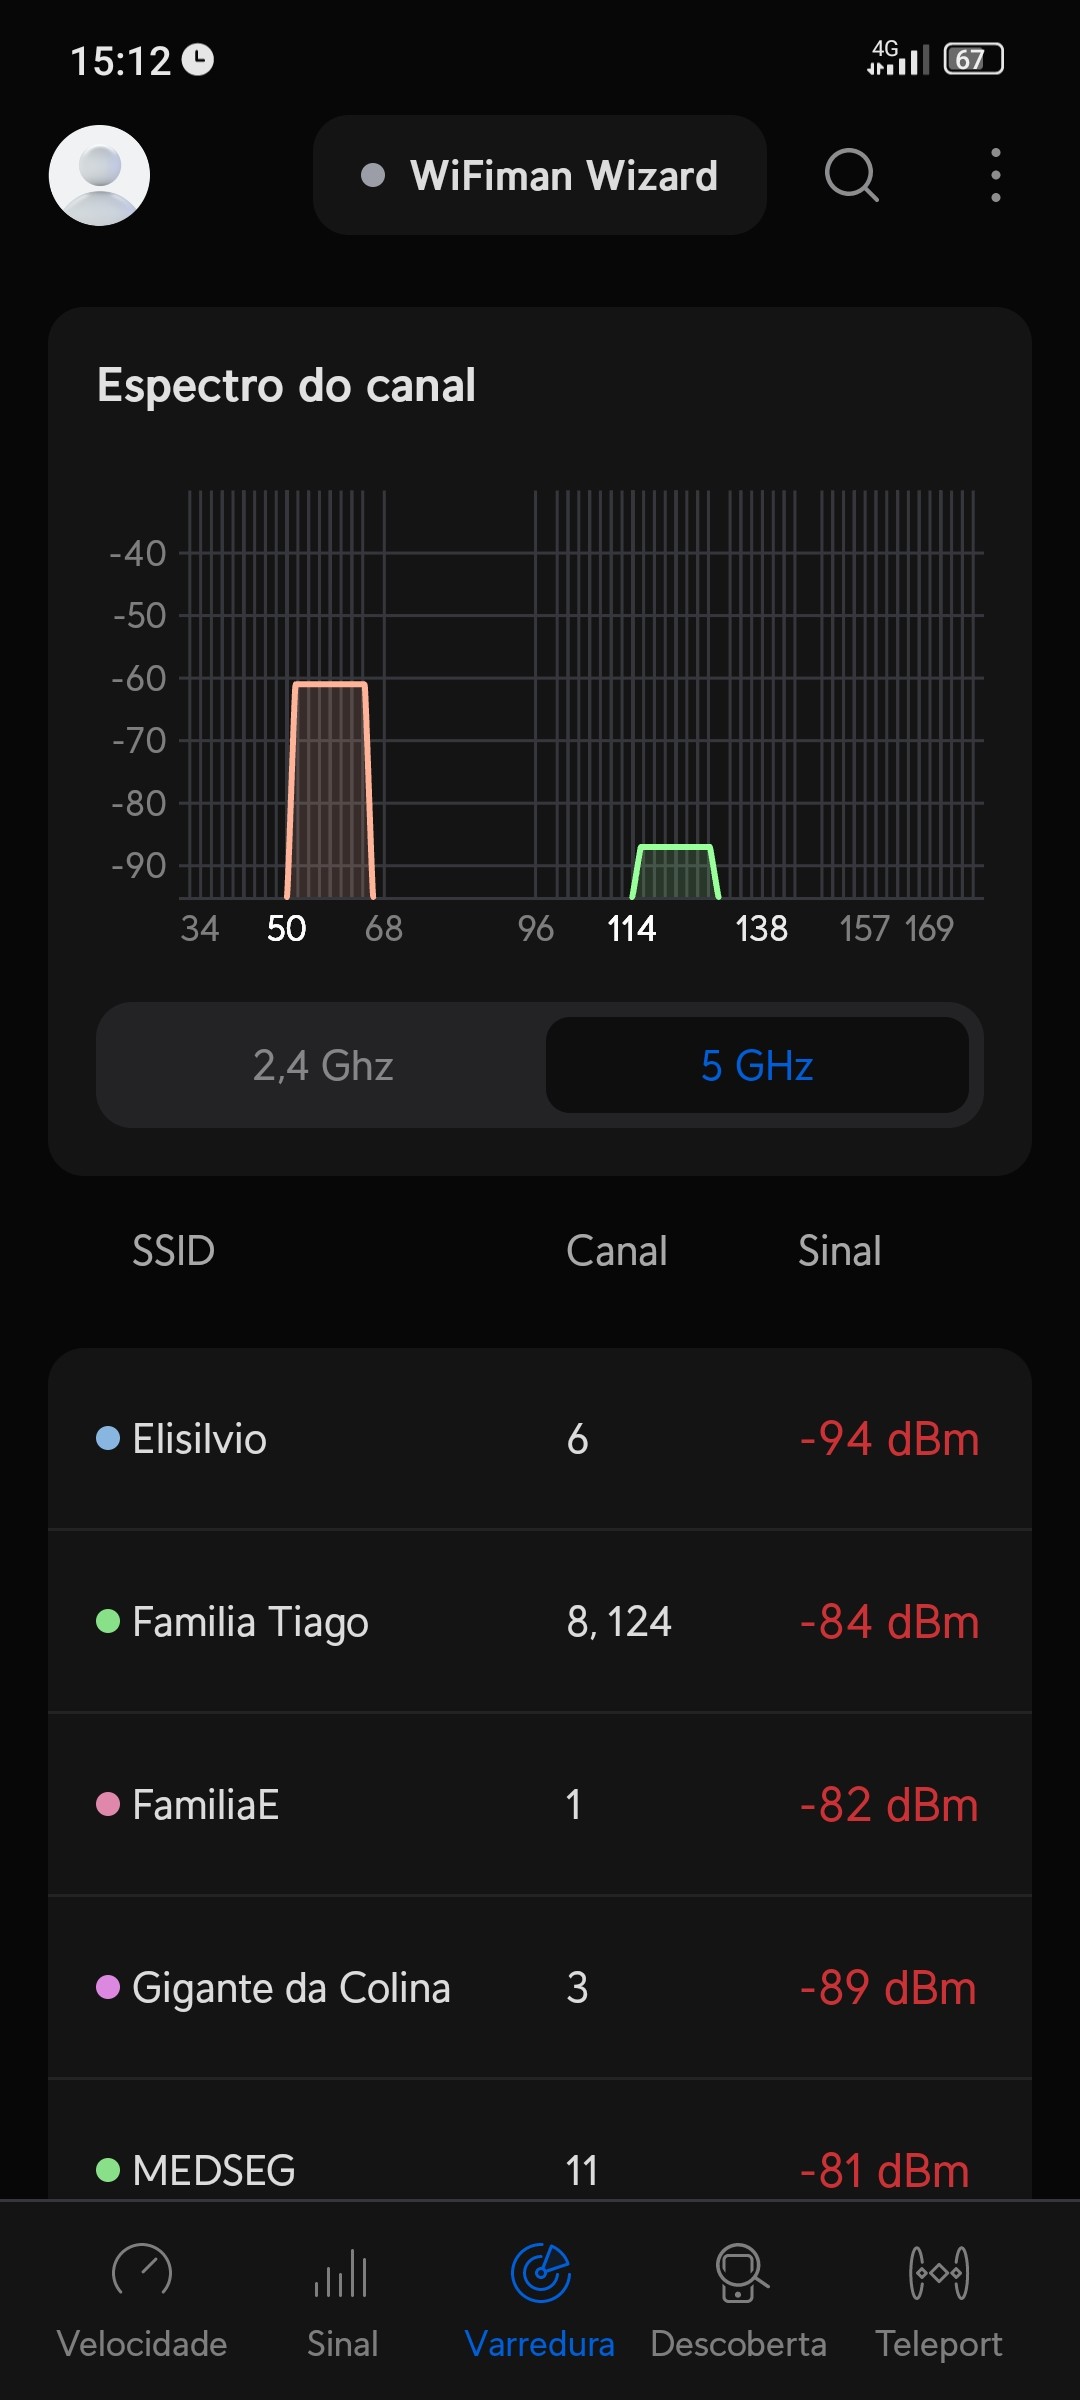This screenshot has width=1080, height=2400.
Task: Open the three-dot overflow menu
Action: tap(995, 175)
